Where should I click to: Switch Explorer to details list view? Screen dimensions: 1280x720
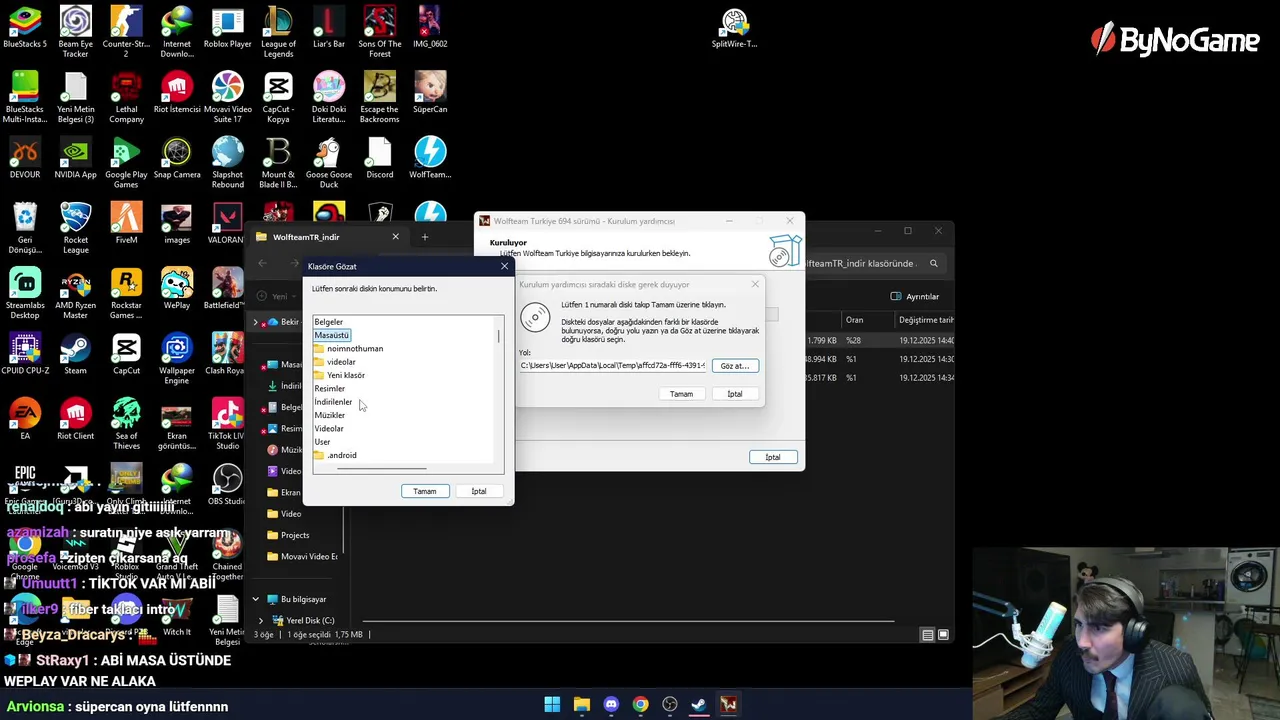click(x=928, y=635)
